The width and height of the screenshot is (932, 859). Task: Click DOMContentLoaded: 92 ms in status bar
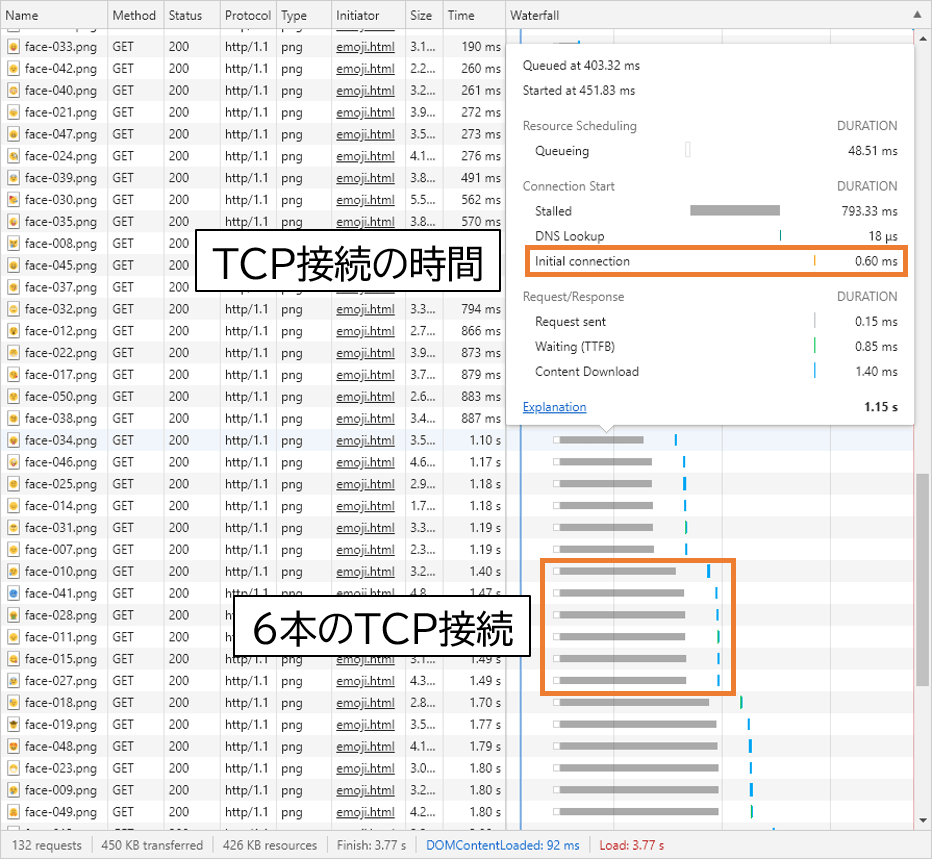(502, 845)
